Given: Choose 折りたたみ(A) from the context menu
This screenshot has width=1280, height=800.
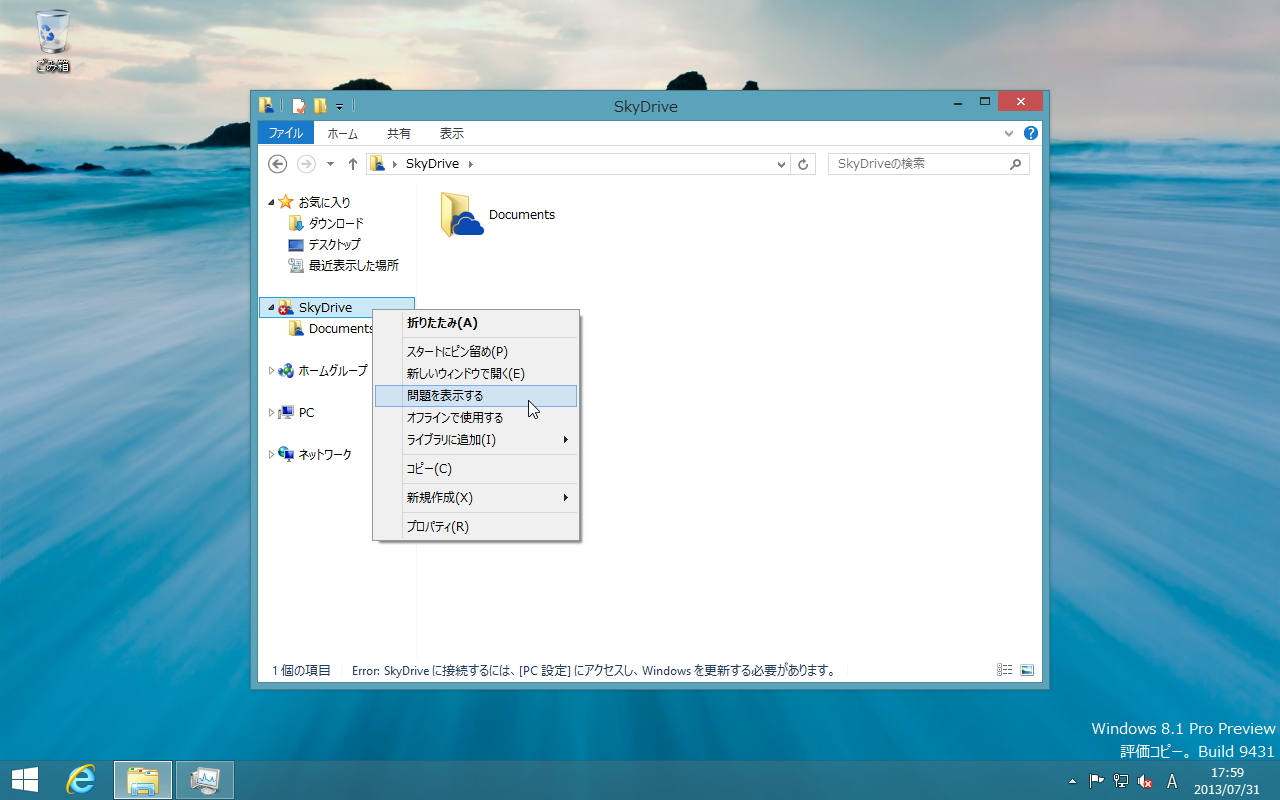Looking at the screenshot, I should tap(476, 323).
